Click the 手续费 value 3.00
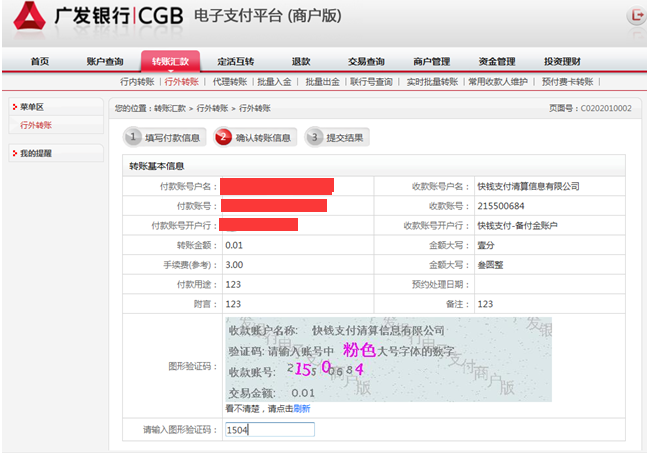 (234, 265)
